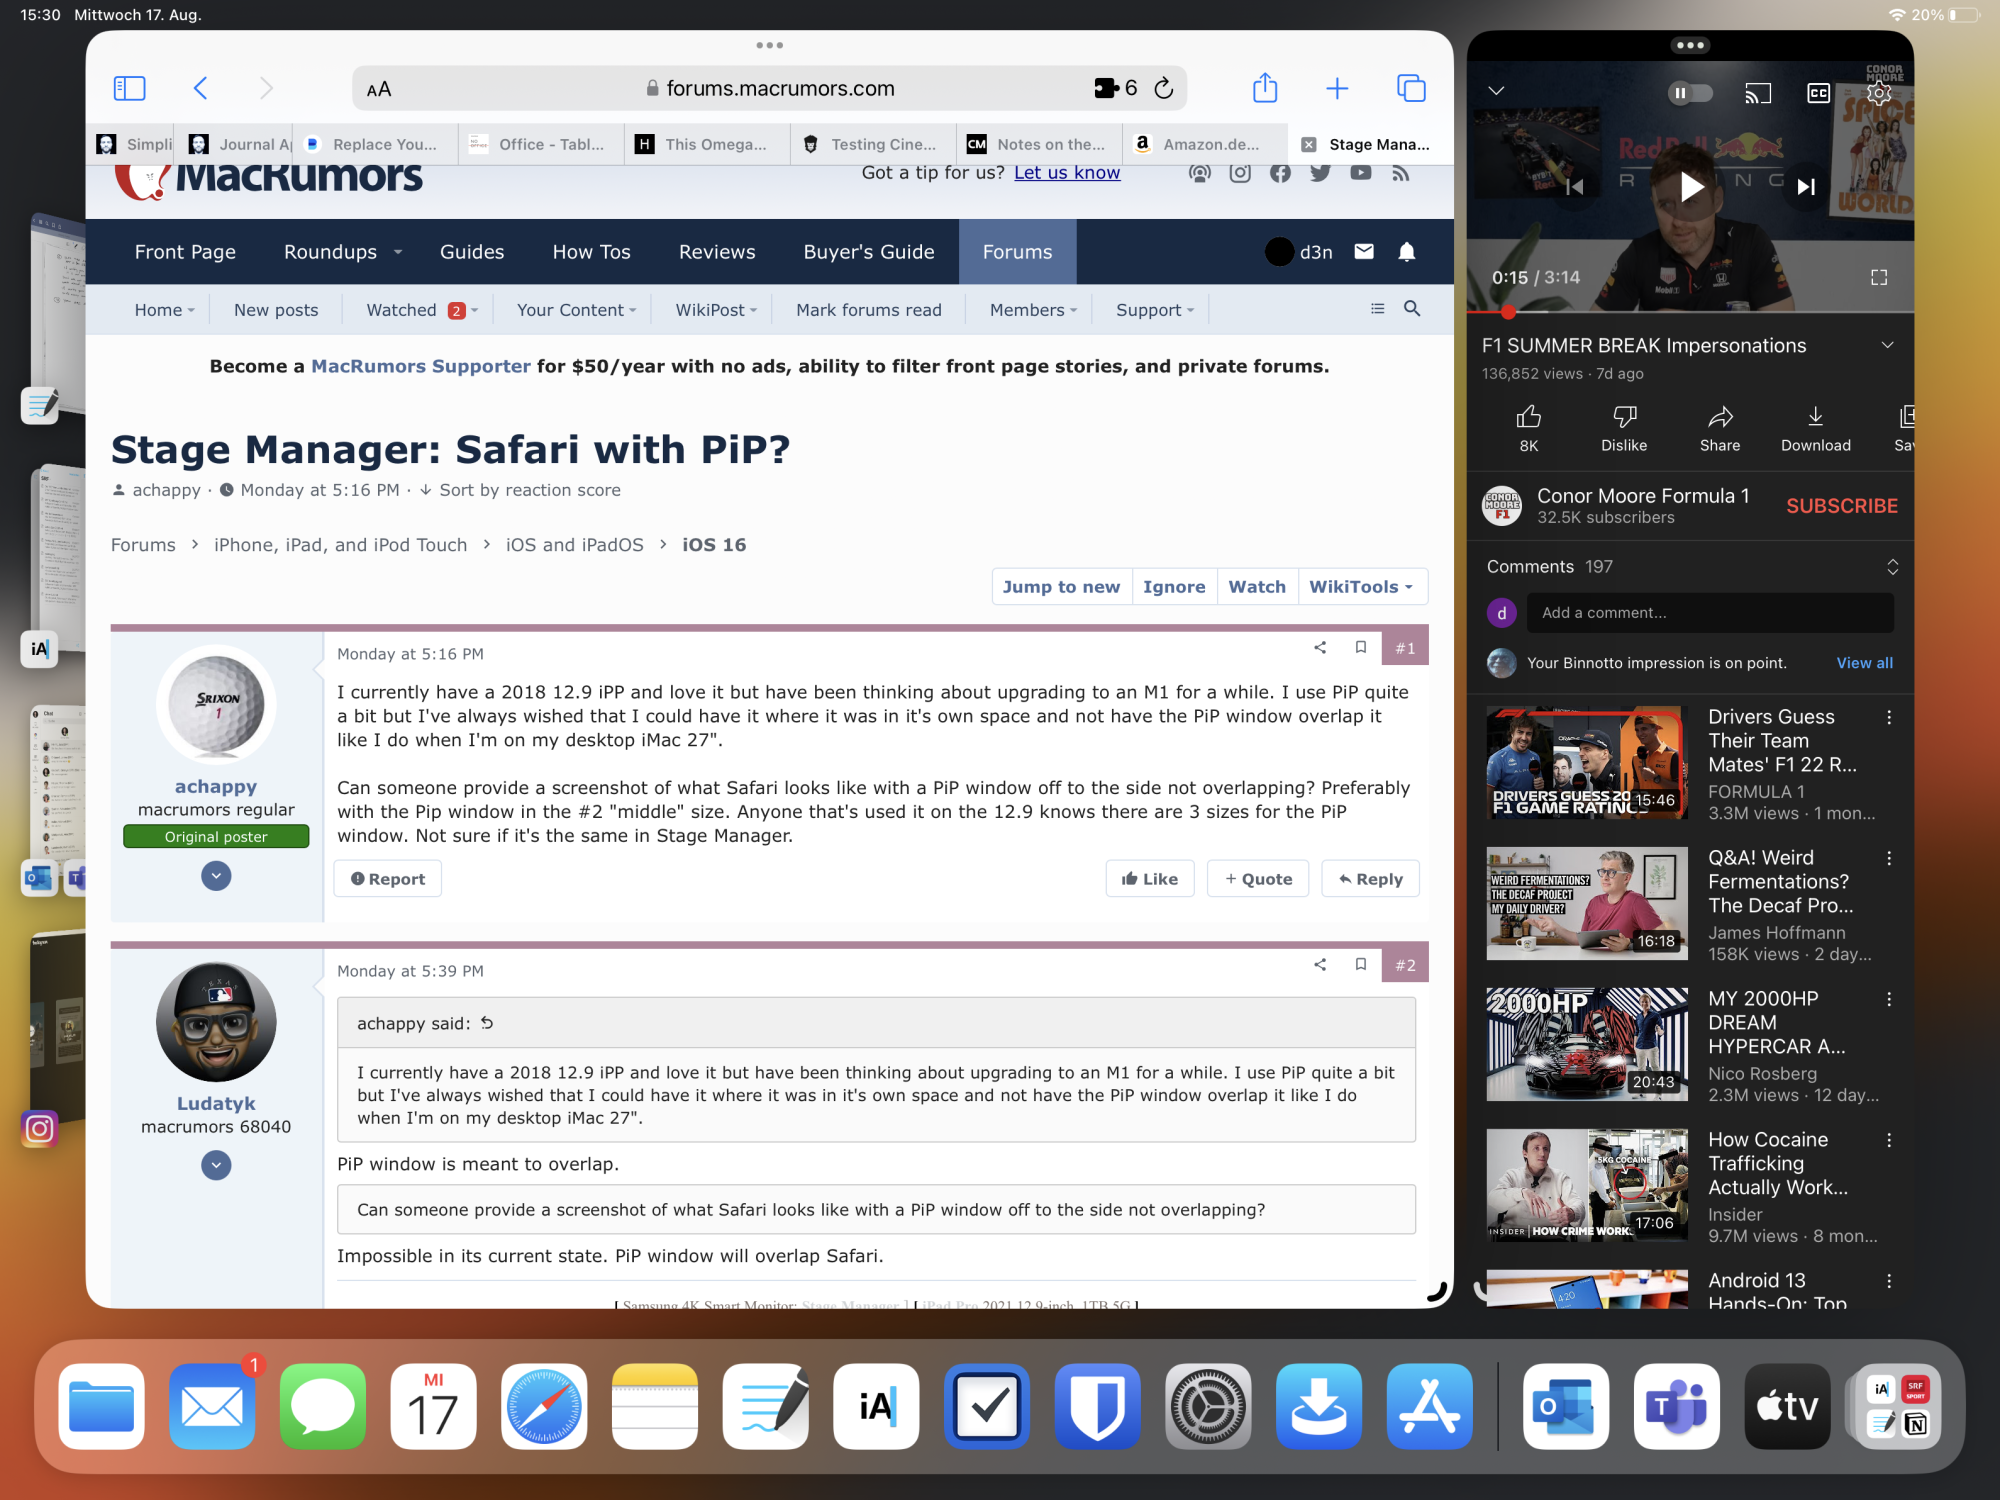
Task: Open new Safari tab
Action: pos(1337,88)
